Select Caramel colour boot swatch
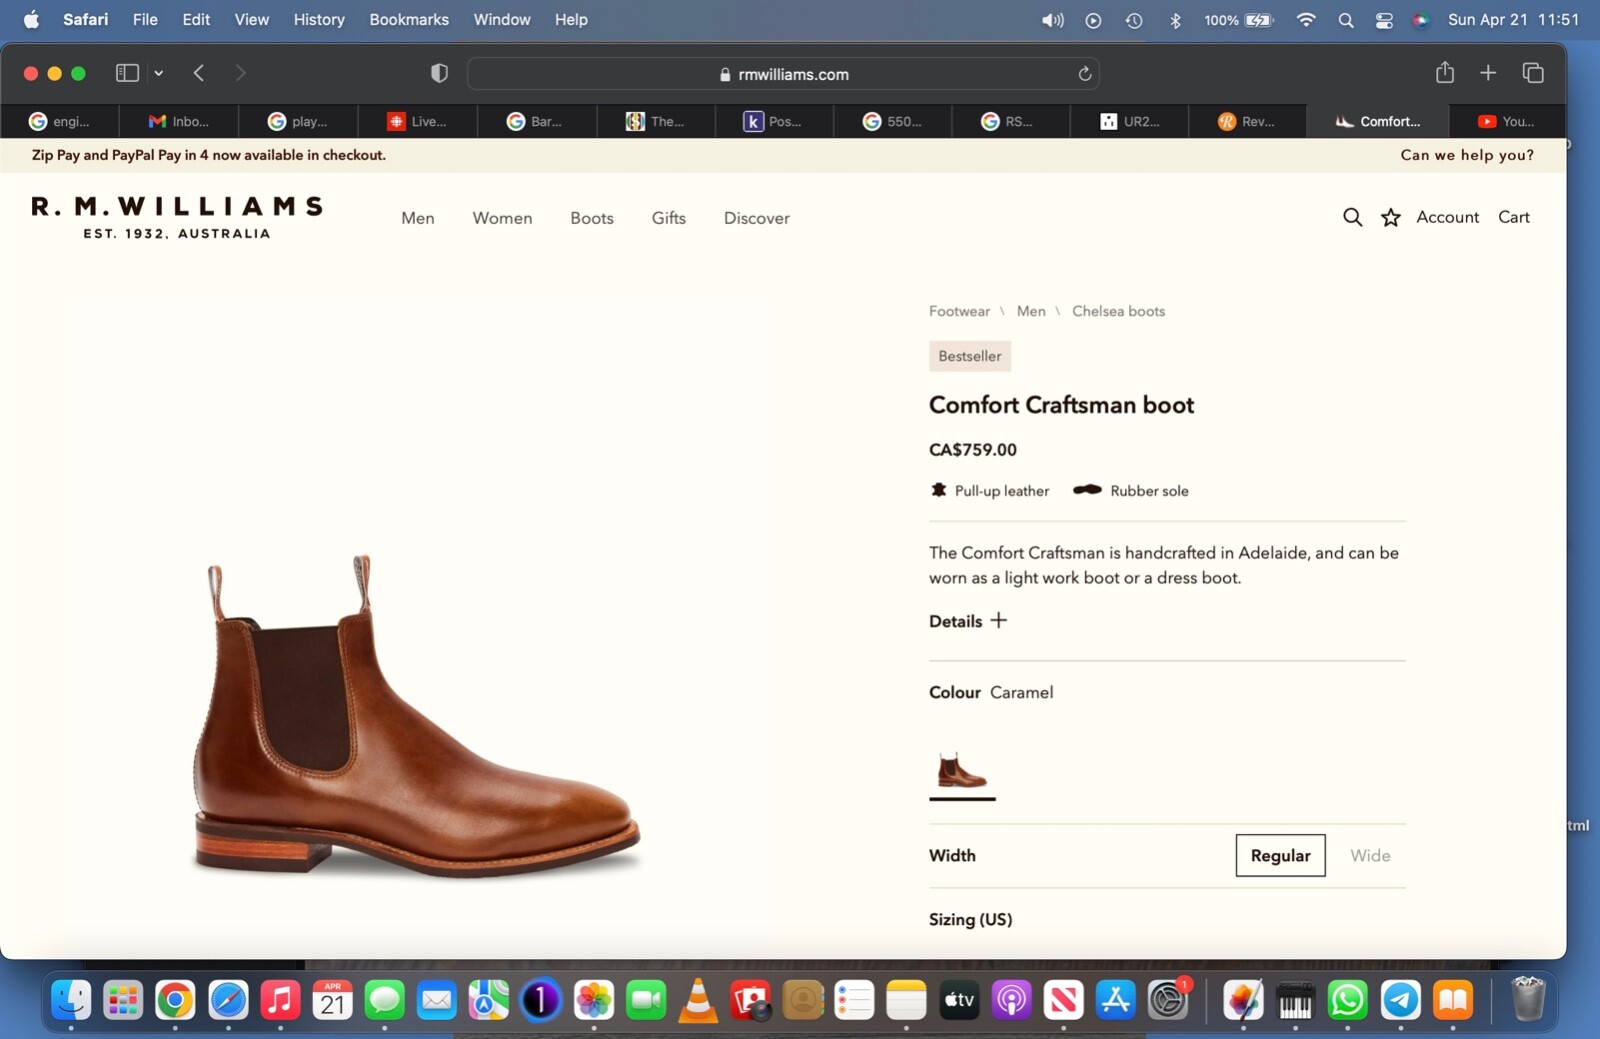Image resolution: width=1600 pixels, height=1039 pixels. pos(962,772)
